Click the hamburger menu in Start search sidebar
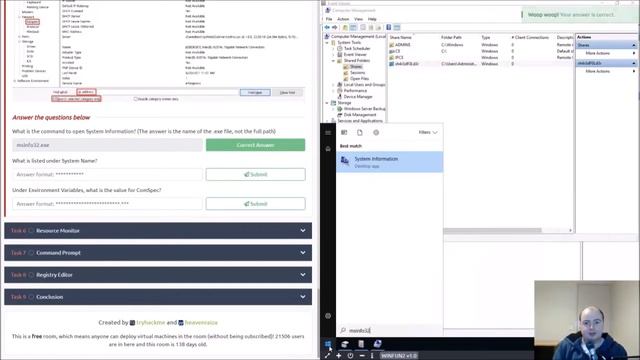The width and height of the screenshot is (640, 360). click(x=328, y=133)
